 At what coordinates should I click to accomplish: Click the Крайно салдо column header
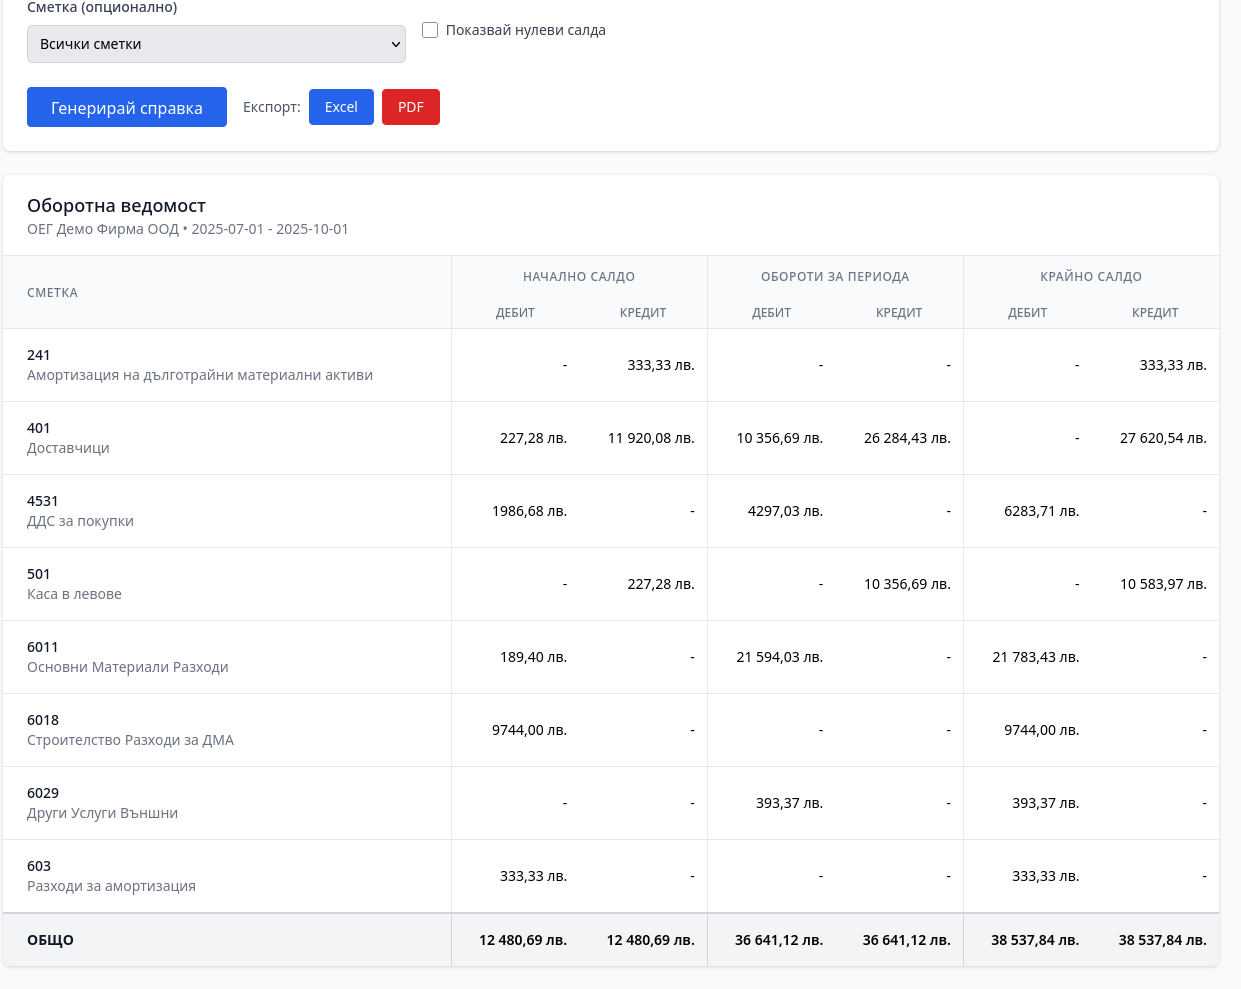click(x=1091, y=277)
